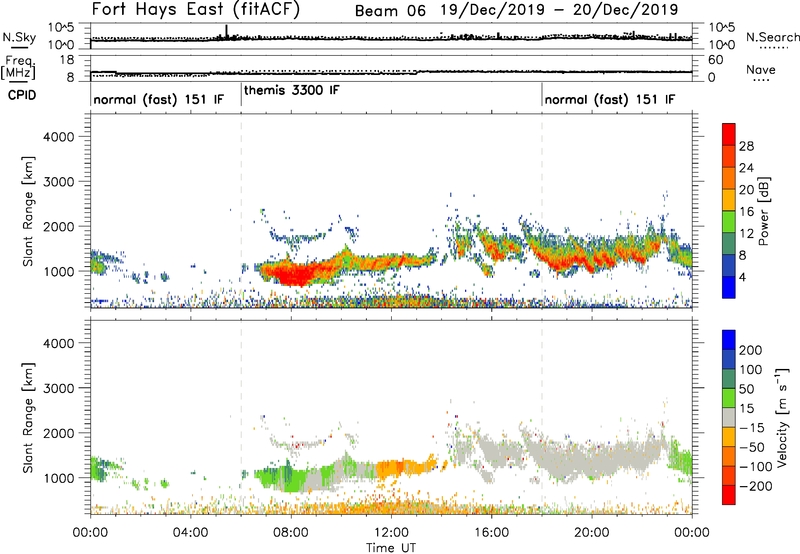Click the 'CPID' row label
Screen dimensions: 800x554
22,95
